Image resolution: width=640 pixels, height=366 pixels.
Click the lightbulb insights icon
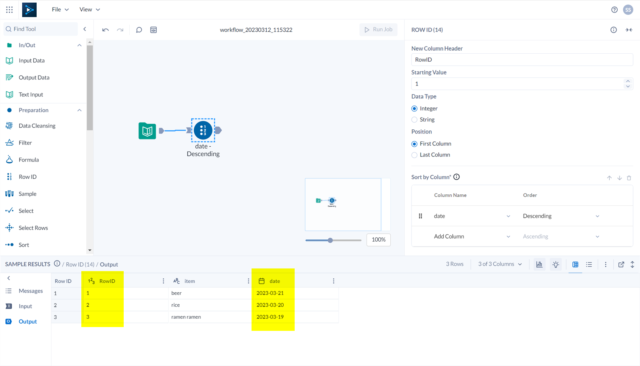coord(556,264)
